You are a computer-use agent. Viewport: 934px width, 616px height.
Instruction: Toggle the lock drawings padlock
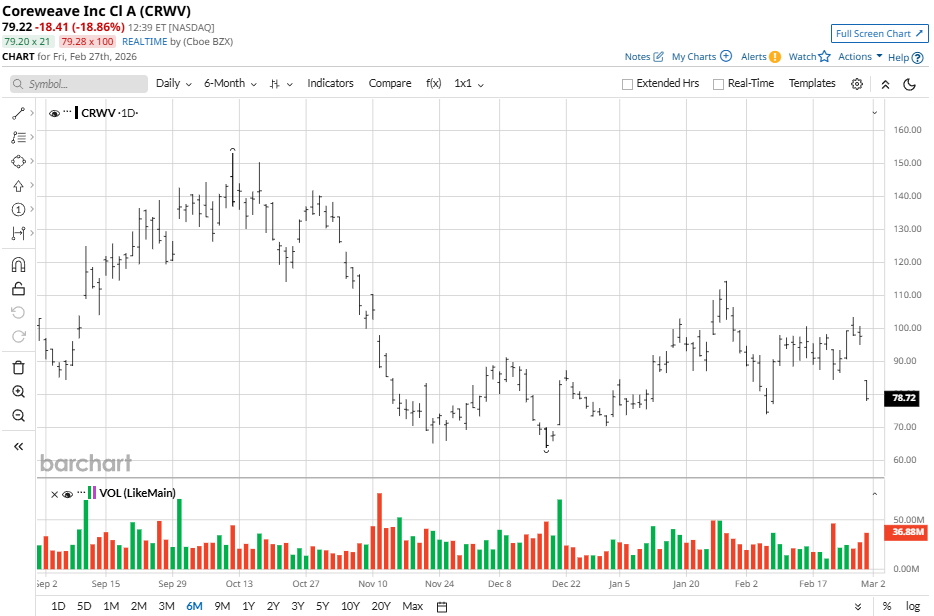pyautogui.click(x=18, y=289)
